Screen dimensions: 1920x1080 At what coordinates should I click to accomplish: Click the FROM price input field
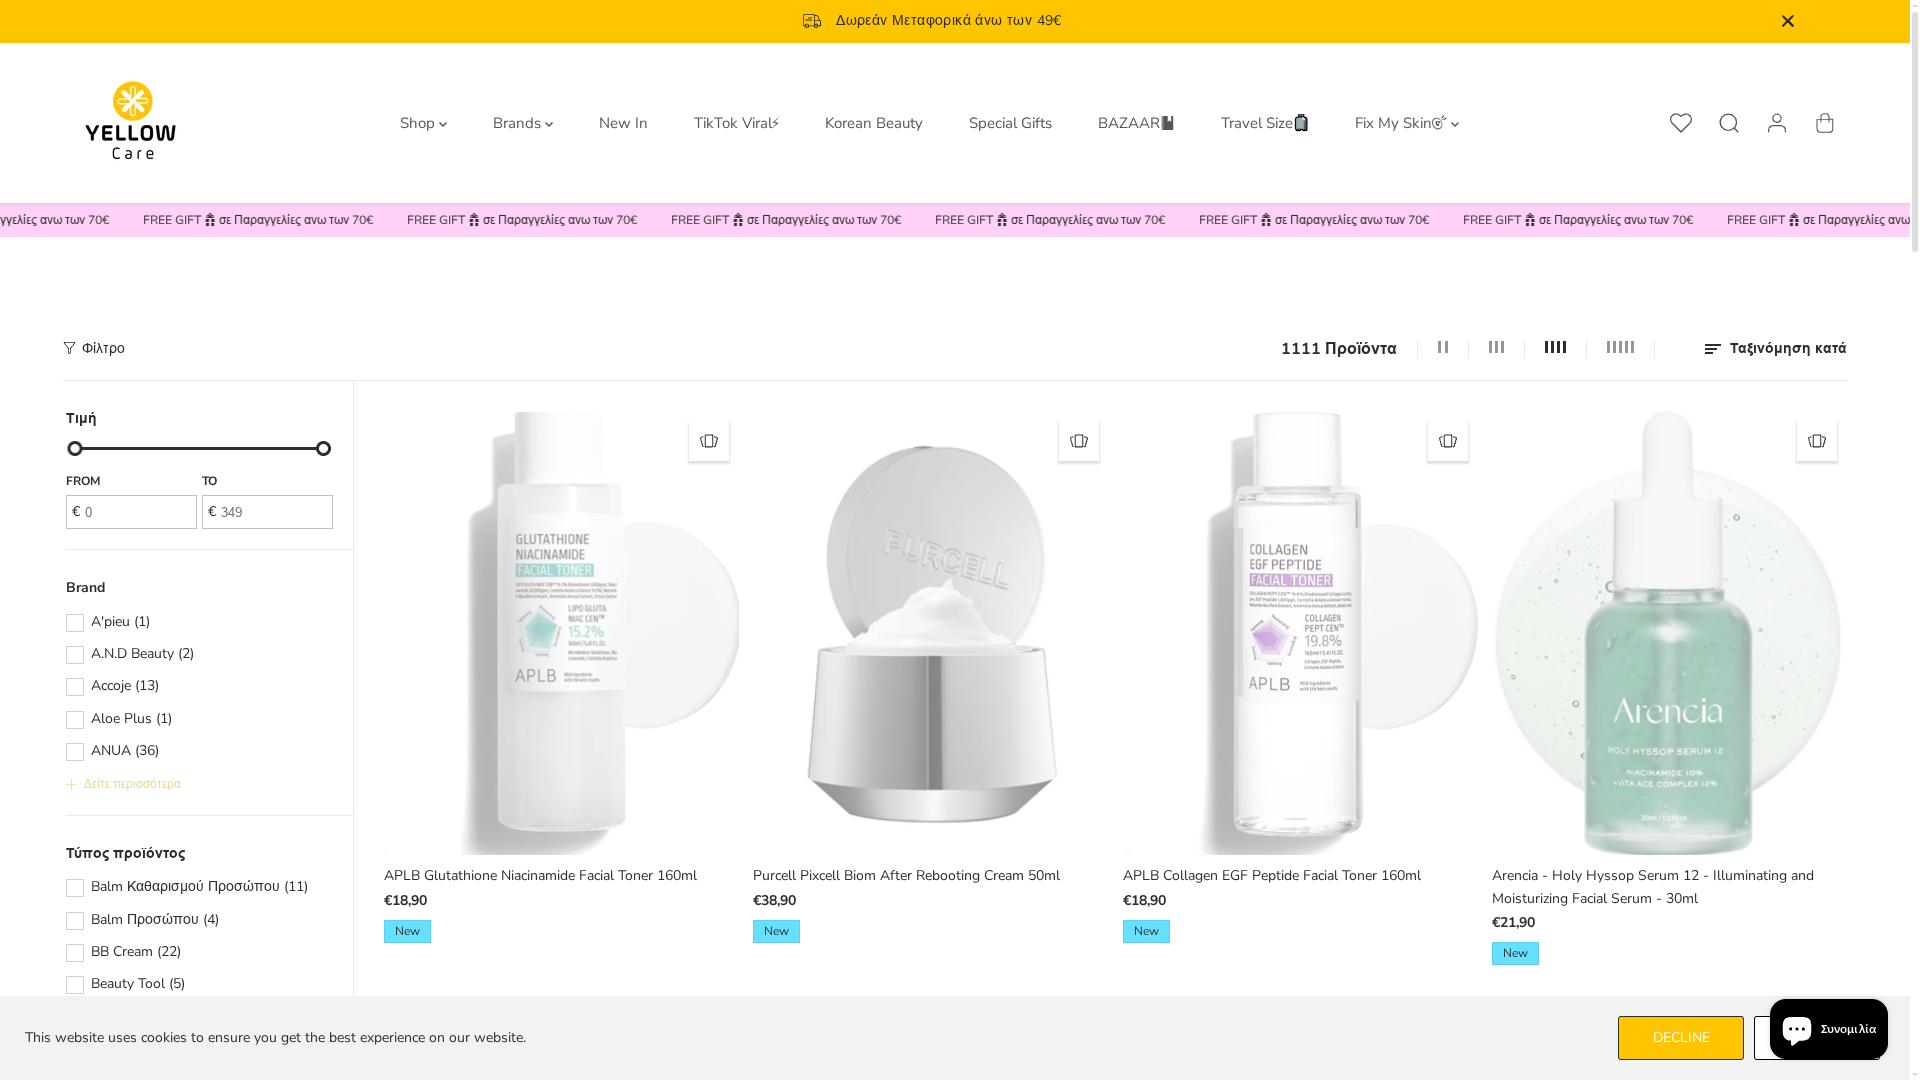(131, 512)
